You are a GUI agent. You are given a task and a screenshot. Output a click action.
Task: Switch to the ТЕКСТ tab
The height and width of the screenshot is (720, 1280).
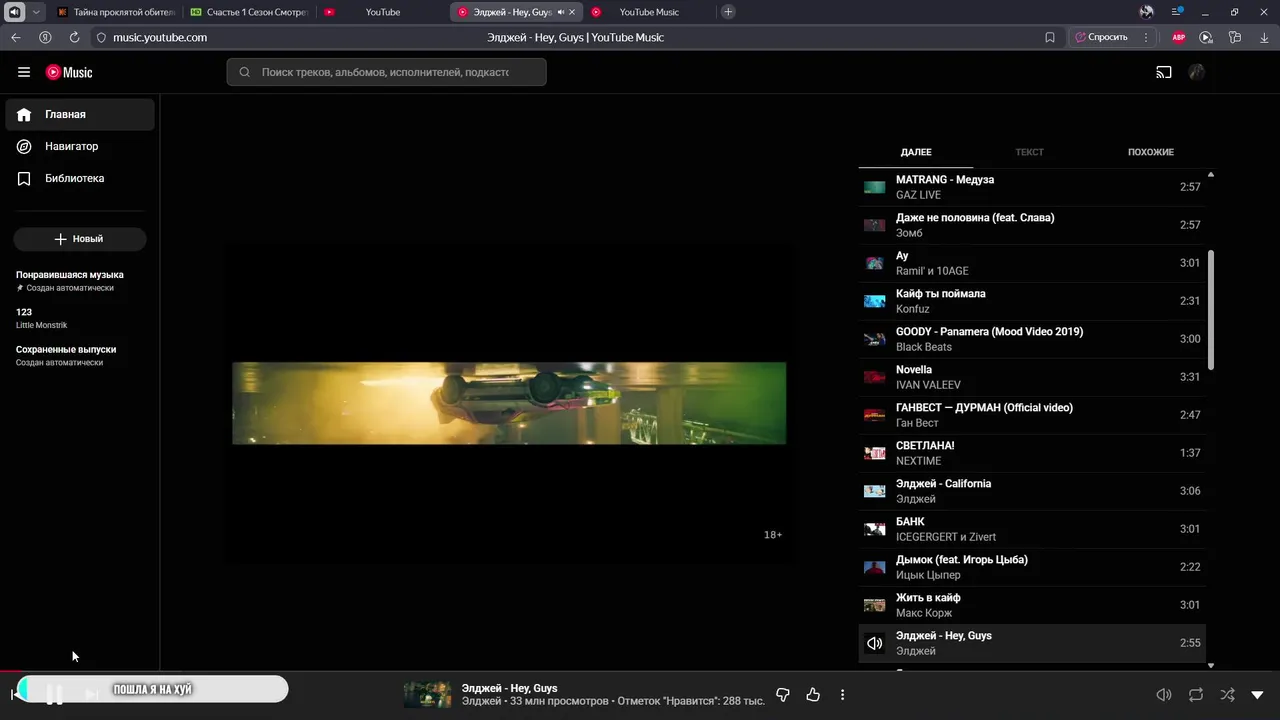(x=1029, y=152)
